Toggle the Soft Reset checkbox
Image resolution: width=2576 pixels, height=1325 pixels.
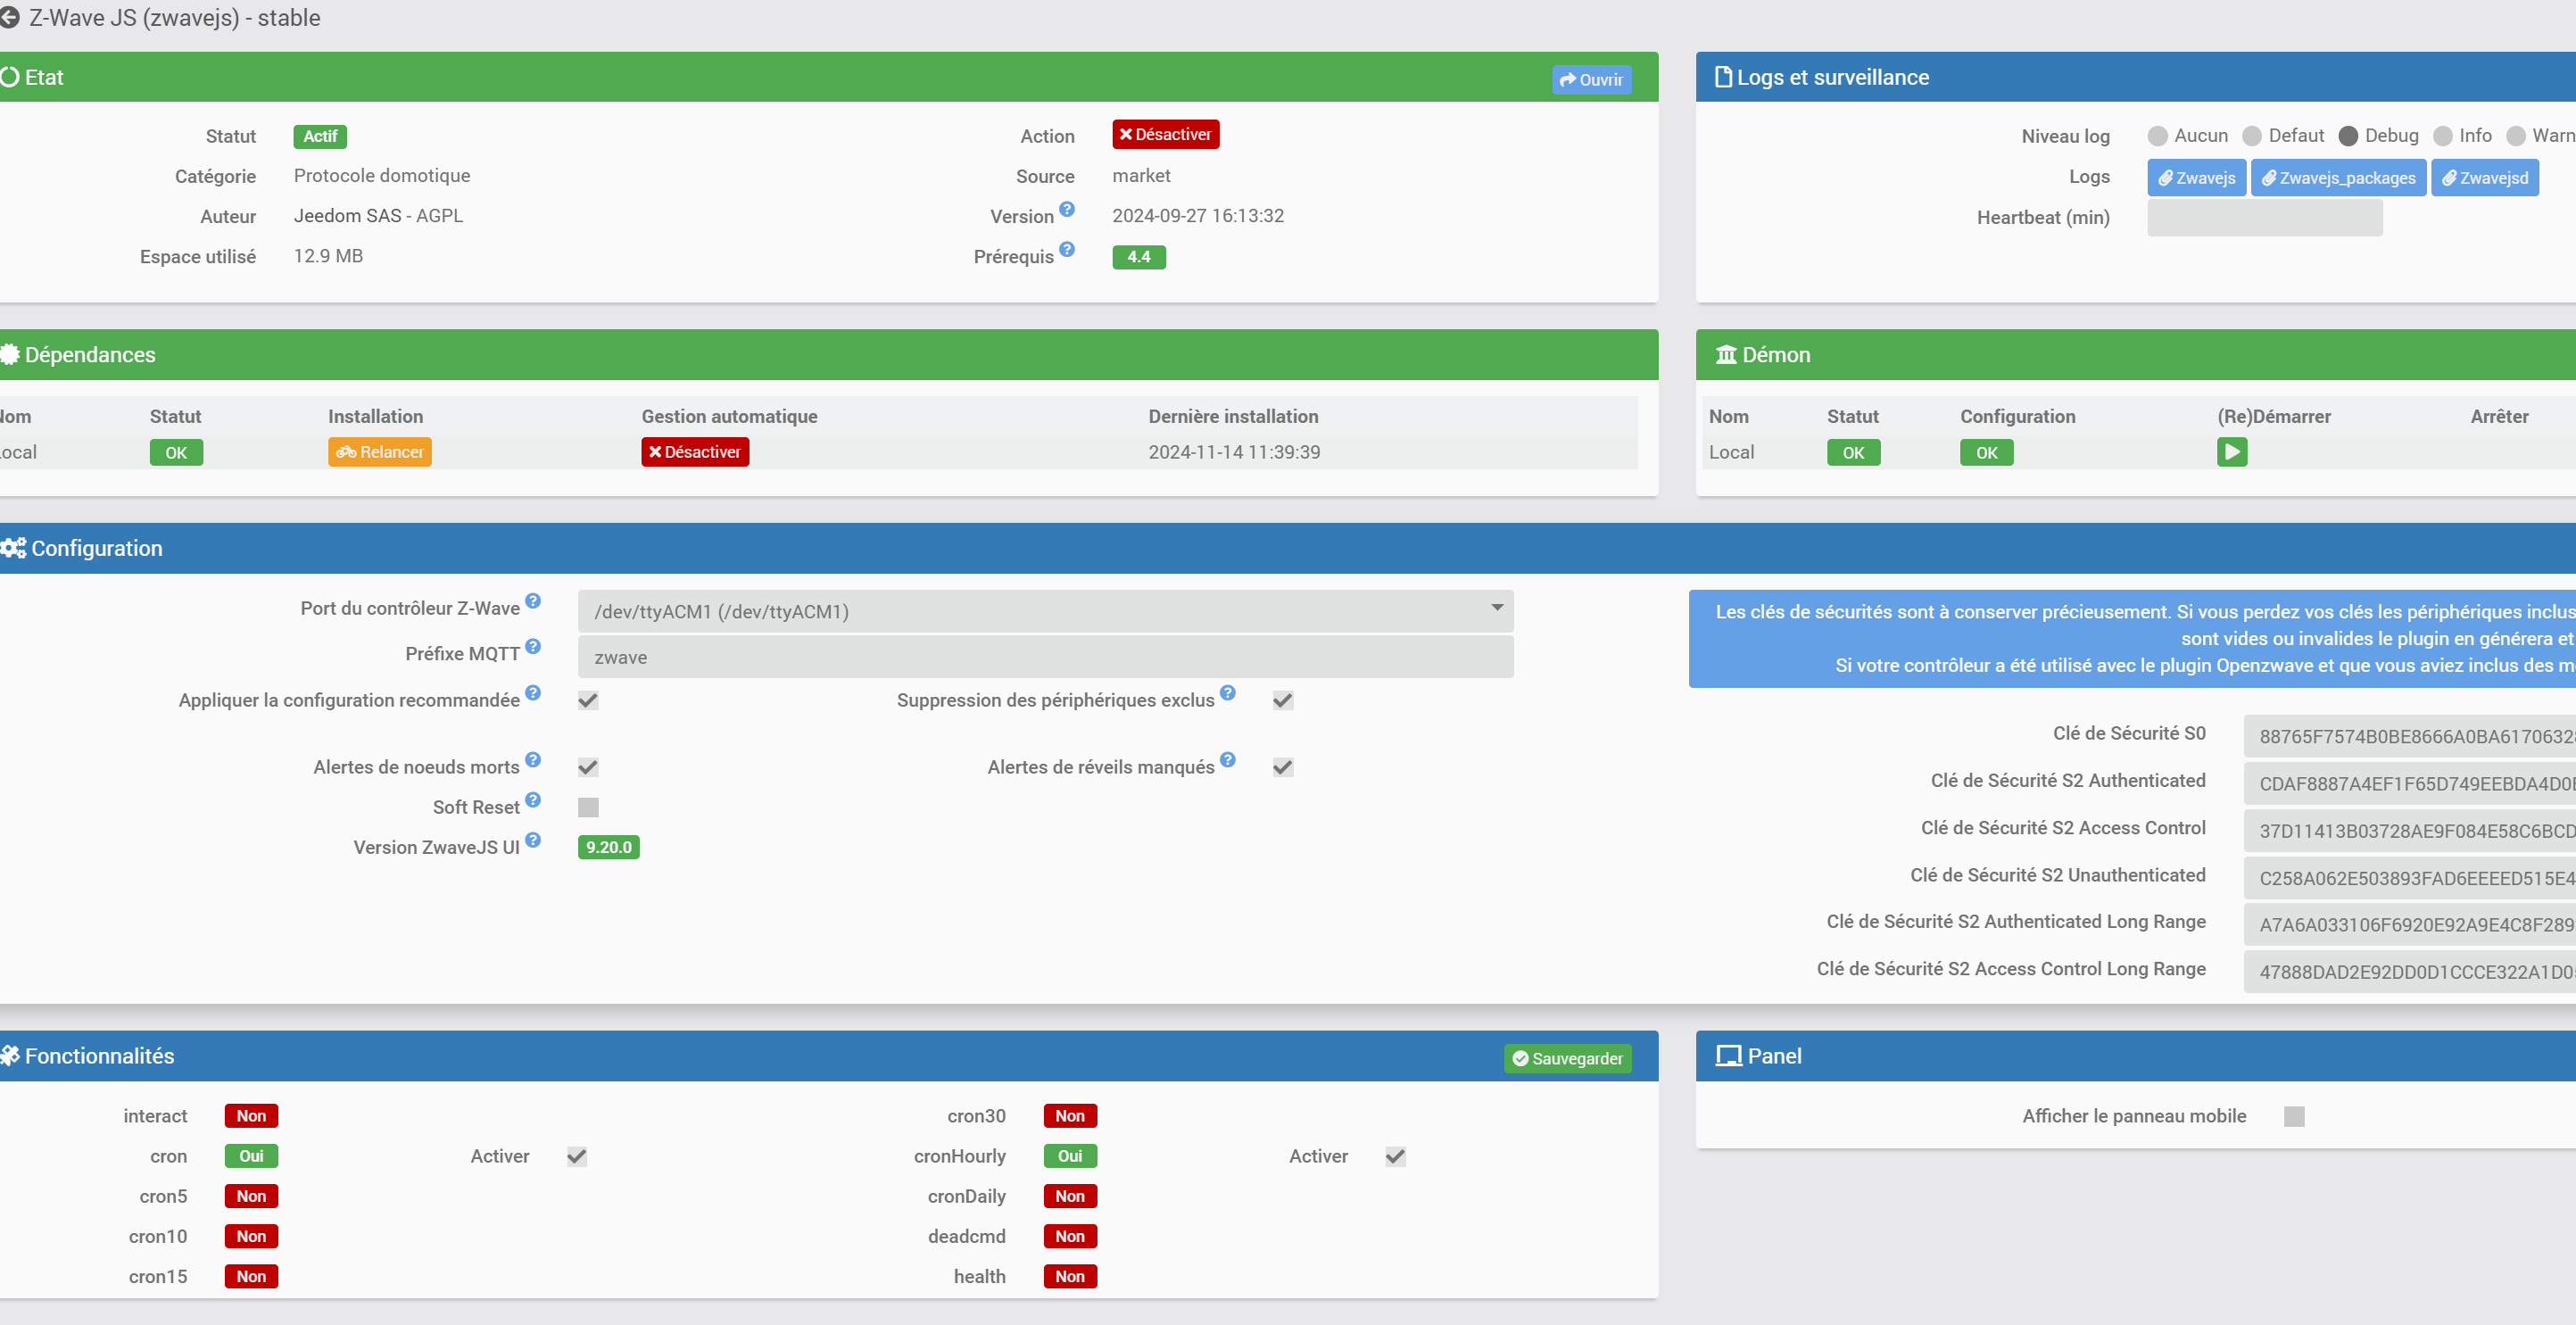click(588, 807)
